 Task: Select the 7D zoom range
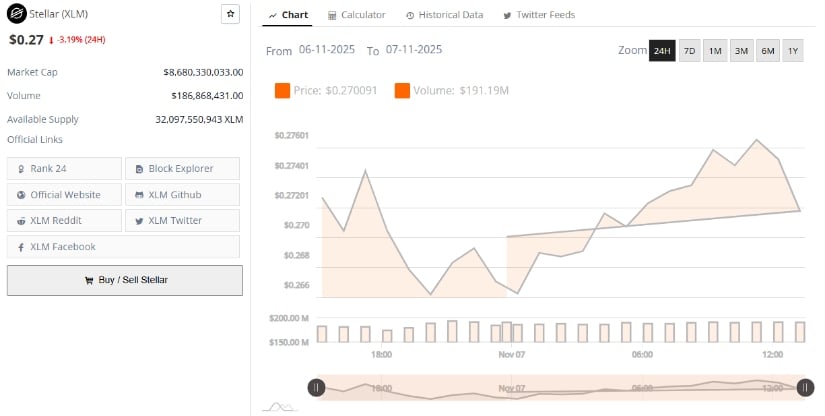click(x=689, y=51)
